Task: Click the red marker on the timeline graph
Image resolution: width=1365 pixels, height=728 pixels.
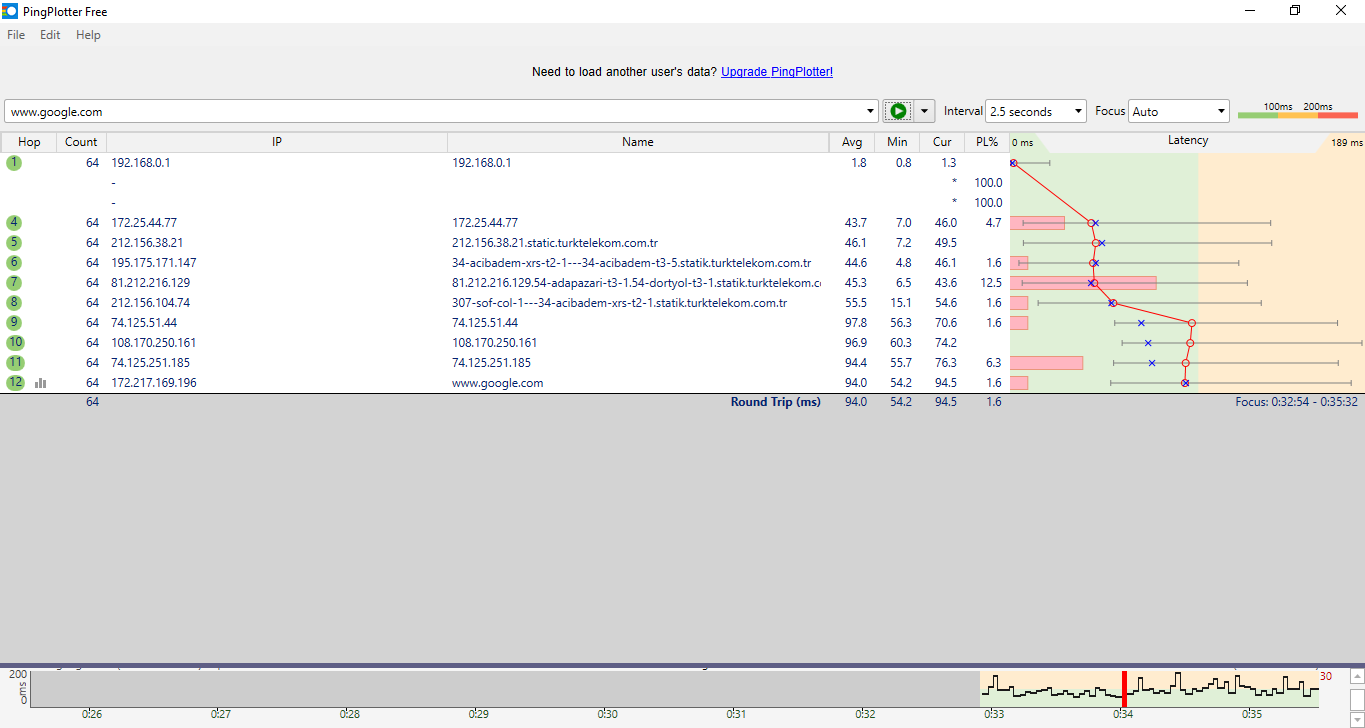Action: pos(1124,689)
